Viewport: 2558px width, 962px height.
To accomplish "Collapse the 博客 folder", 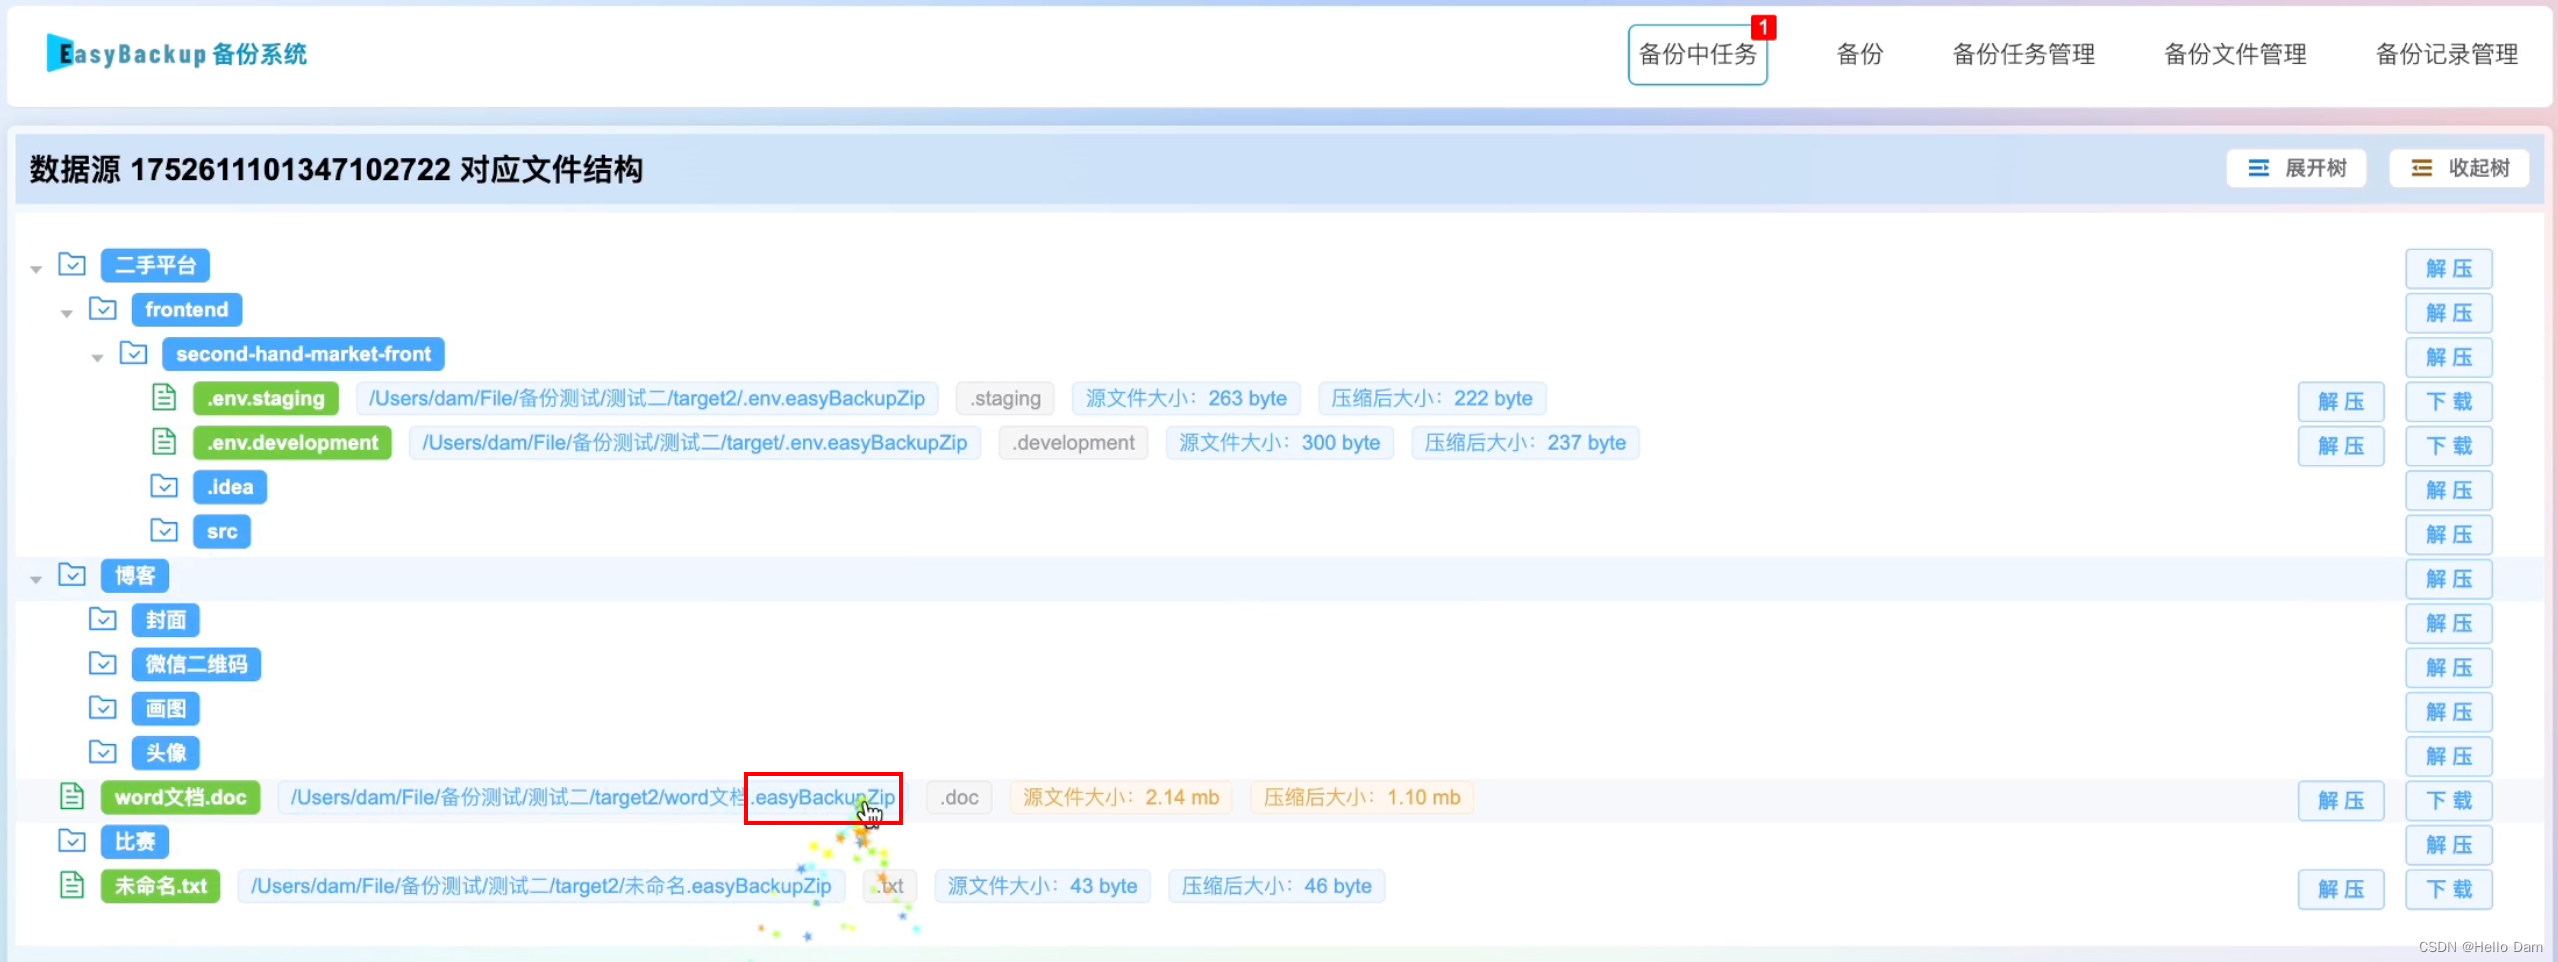I will [x=36, y=579].
